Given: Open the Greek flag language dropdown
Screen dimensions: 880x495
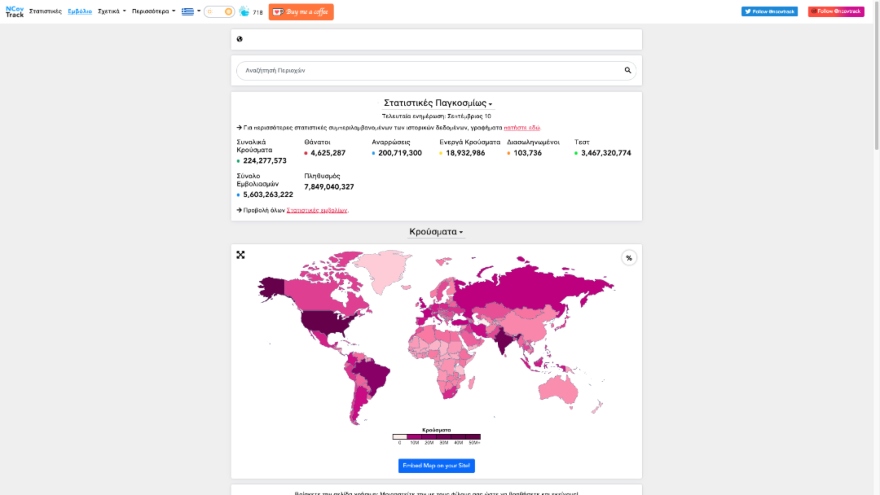Looking at the screenshot, I should coord(190,11).
